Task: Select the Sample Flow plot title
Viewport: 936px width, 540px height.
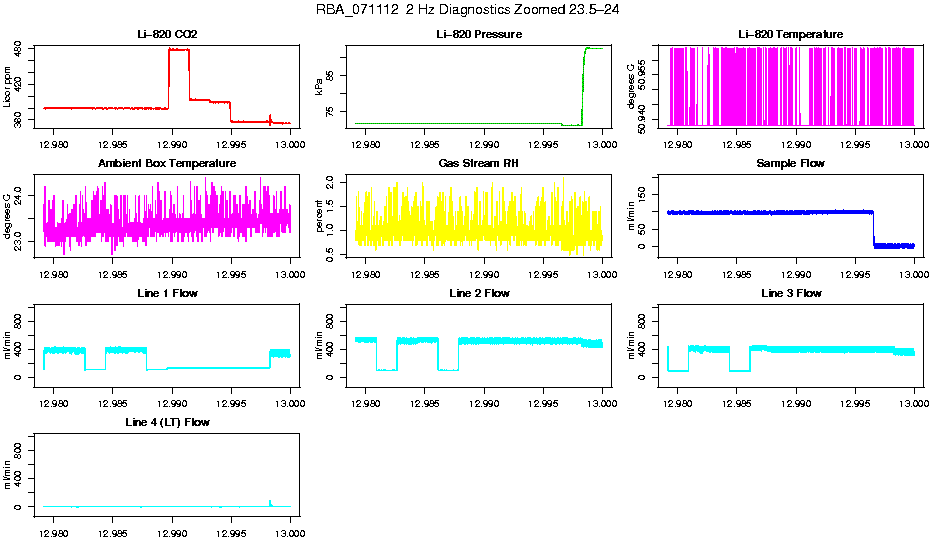Action: tap(791, 163)
